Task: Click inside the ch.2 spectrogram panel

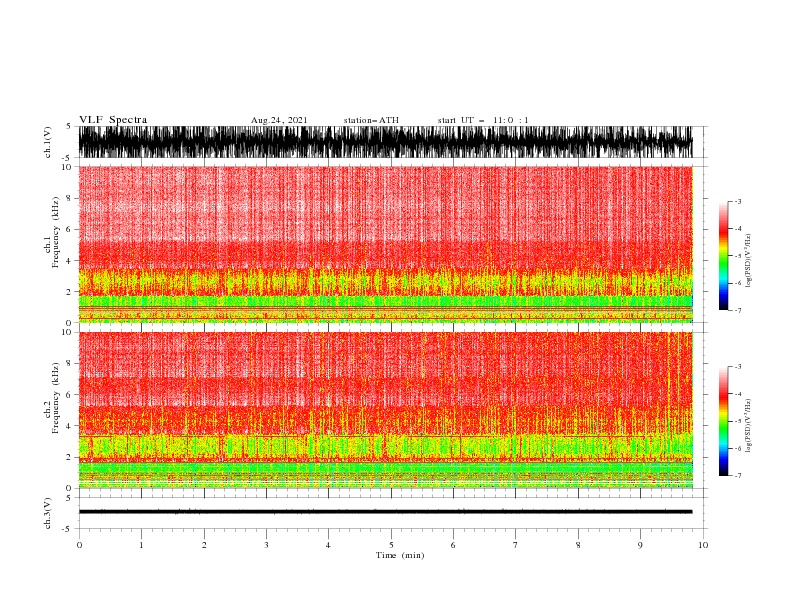Action: (386, 410)
